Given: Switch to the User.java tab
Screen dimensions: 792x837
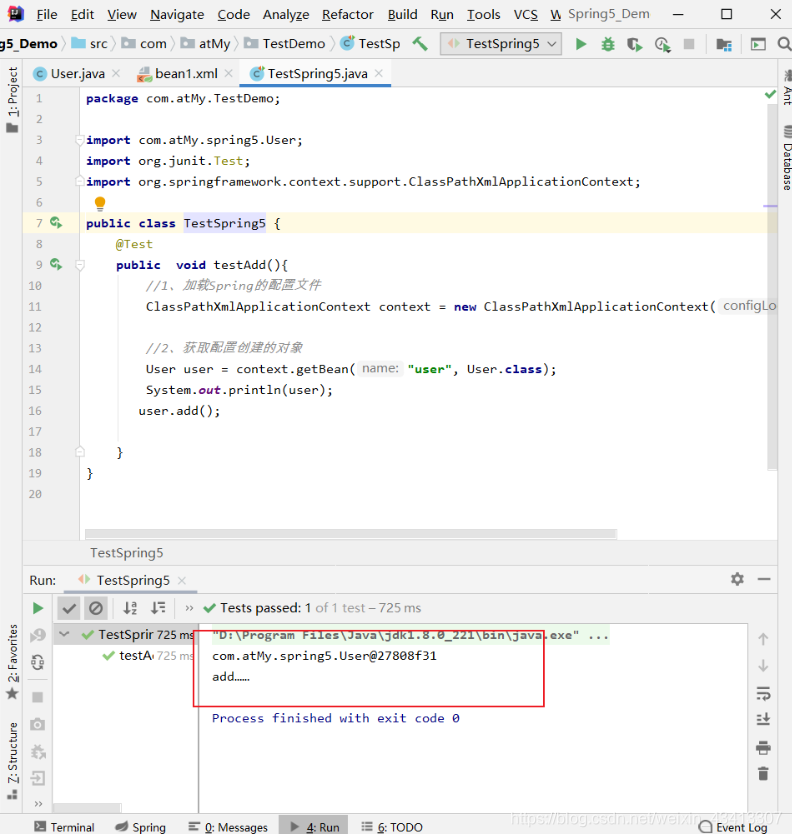Looking at the screenshot, I should click(77, 74).
